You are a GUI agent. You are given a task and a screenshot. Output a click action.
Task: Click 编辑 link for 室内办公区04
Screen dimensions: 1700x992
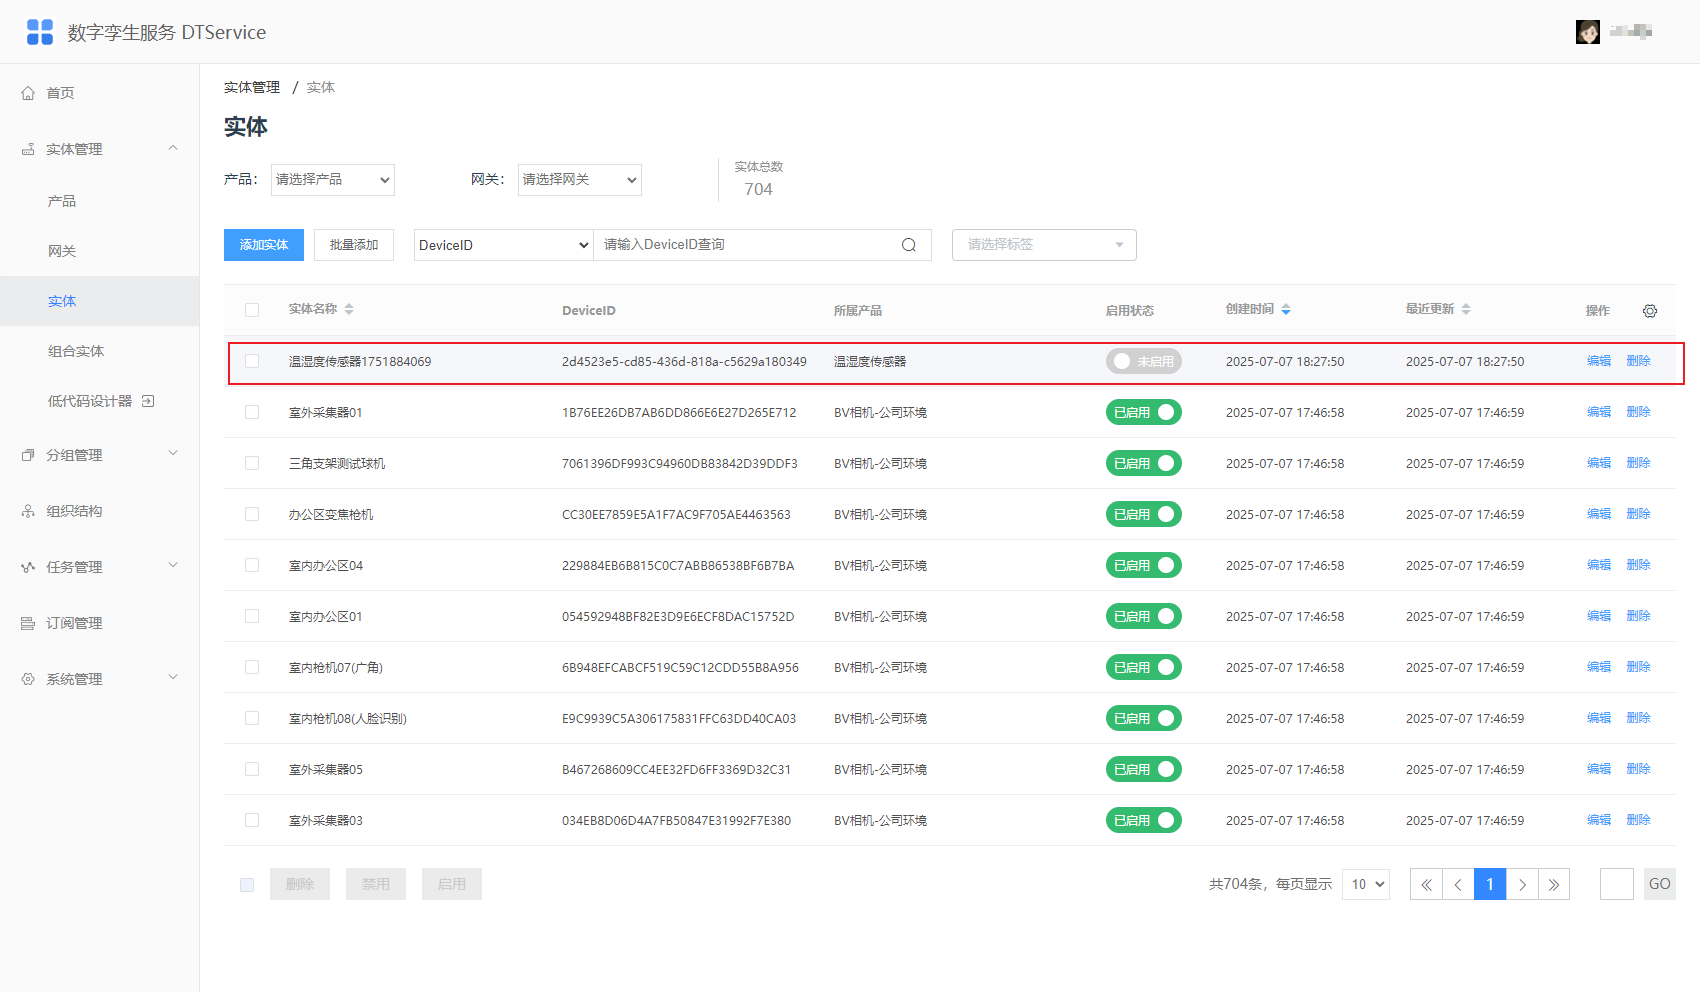(1599, 565)
